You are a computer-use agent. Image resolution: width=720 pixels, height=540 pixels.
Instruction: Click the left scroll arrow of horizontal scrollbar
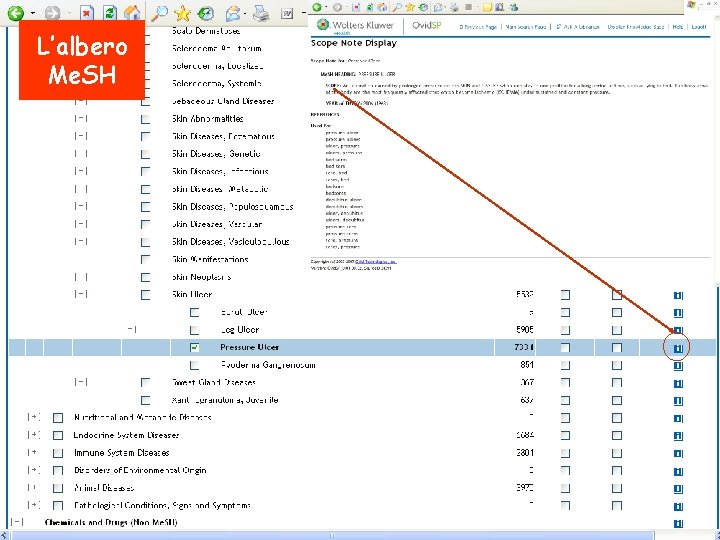click(4, 535)
